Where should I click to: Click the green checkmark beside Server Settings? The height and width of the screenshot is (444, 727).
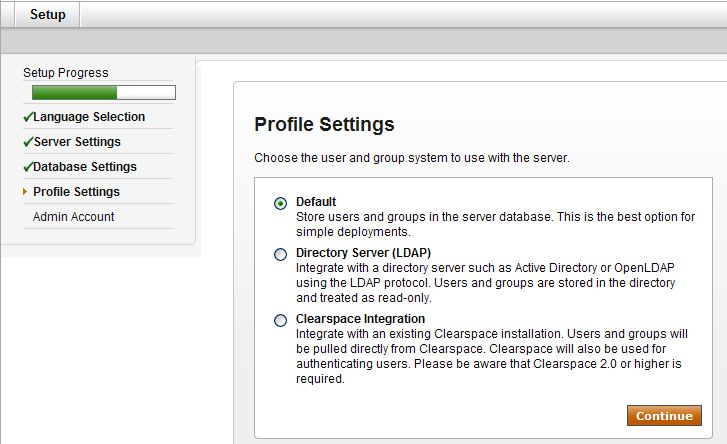28,142
